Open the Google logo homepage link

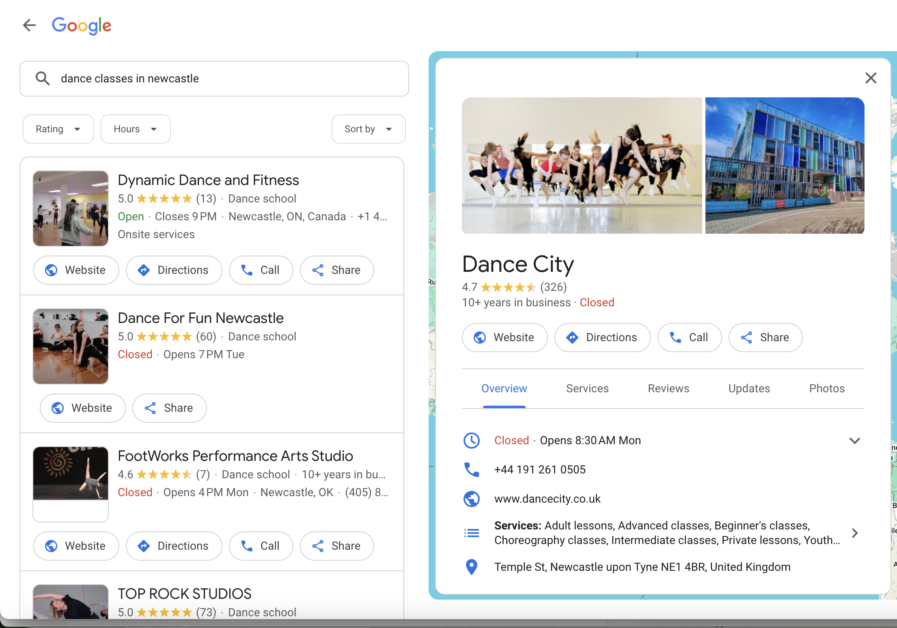pos(82,26)
